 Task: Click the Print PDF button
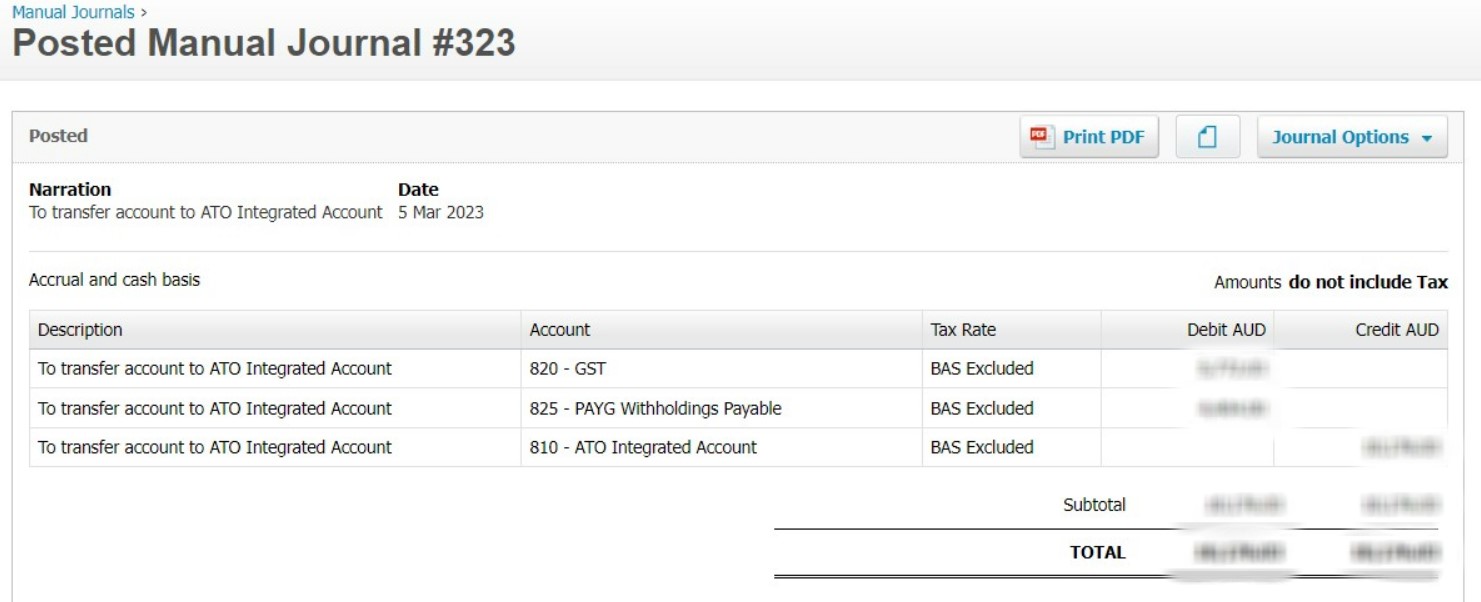click(1089, 137)
